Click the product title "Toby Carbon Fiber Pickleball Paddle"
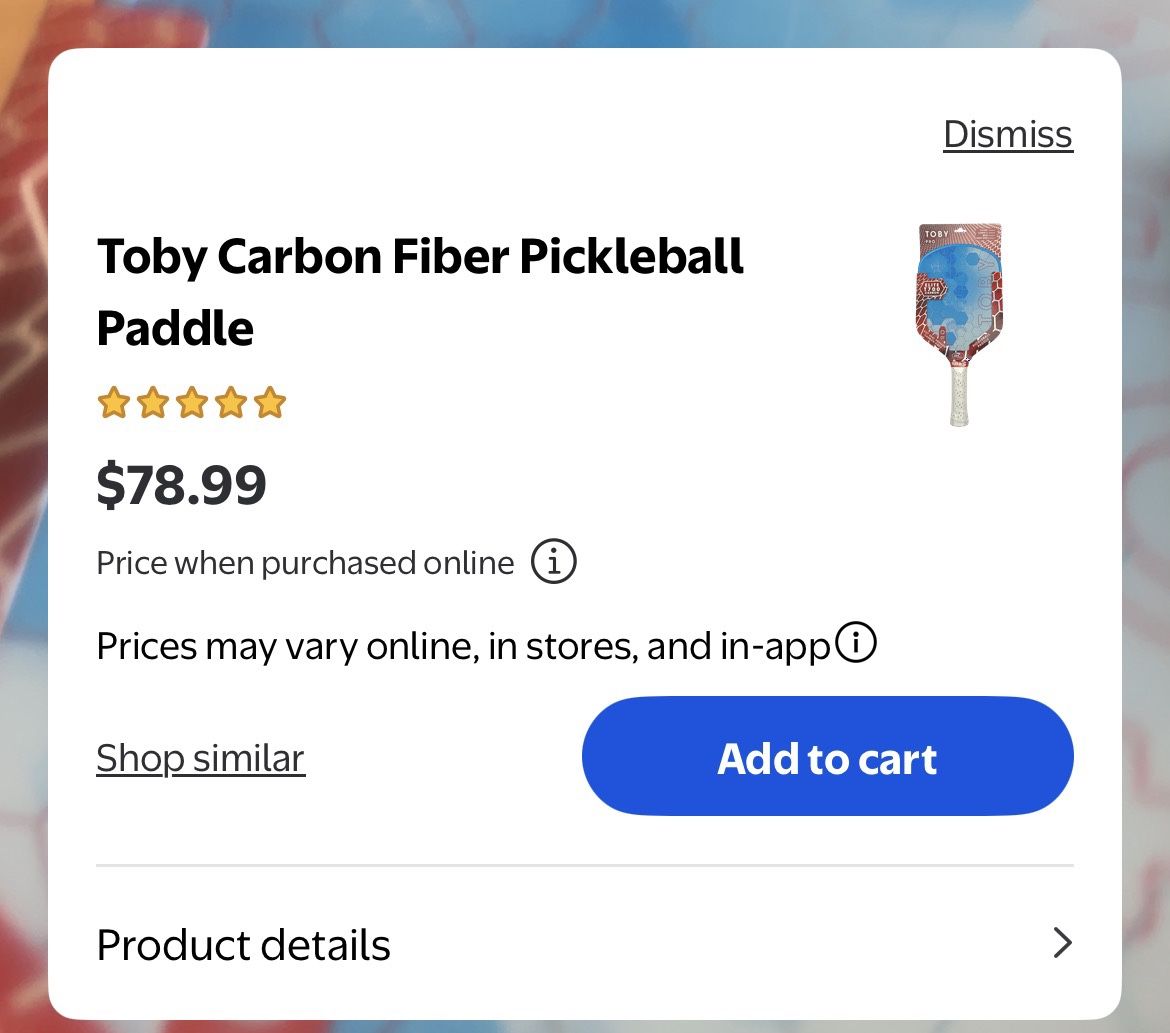Viewport: 1170px width, 1033px height. pos(420,289)
